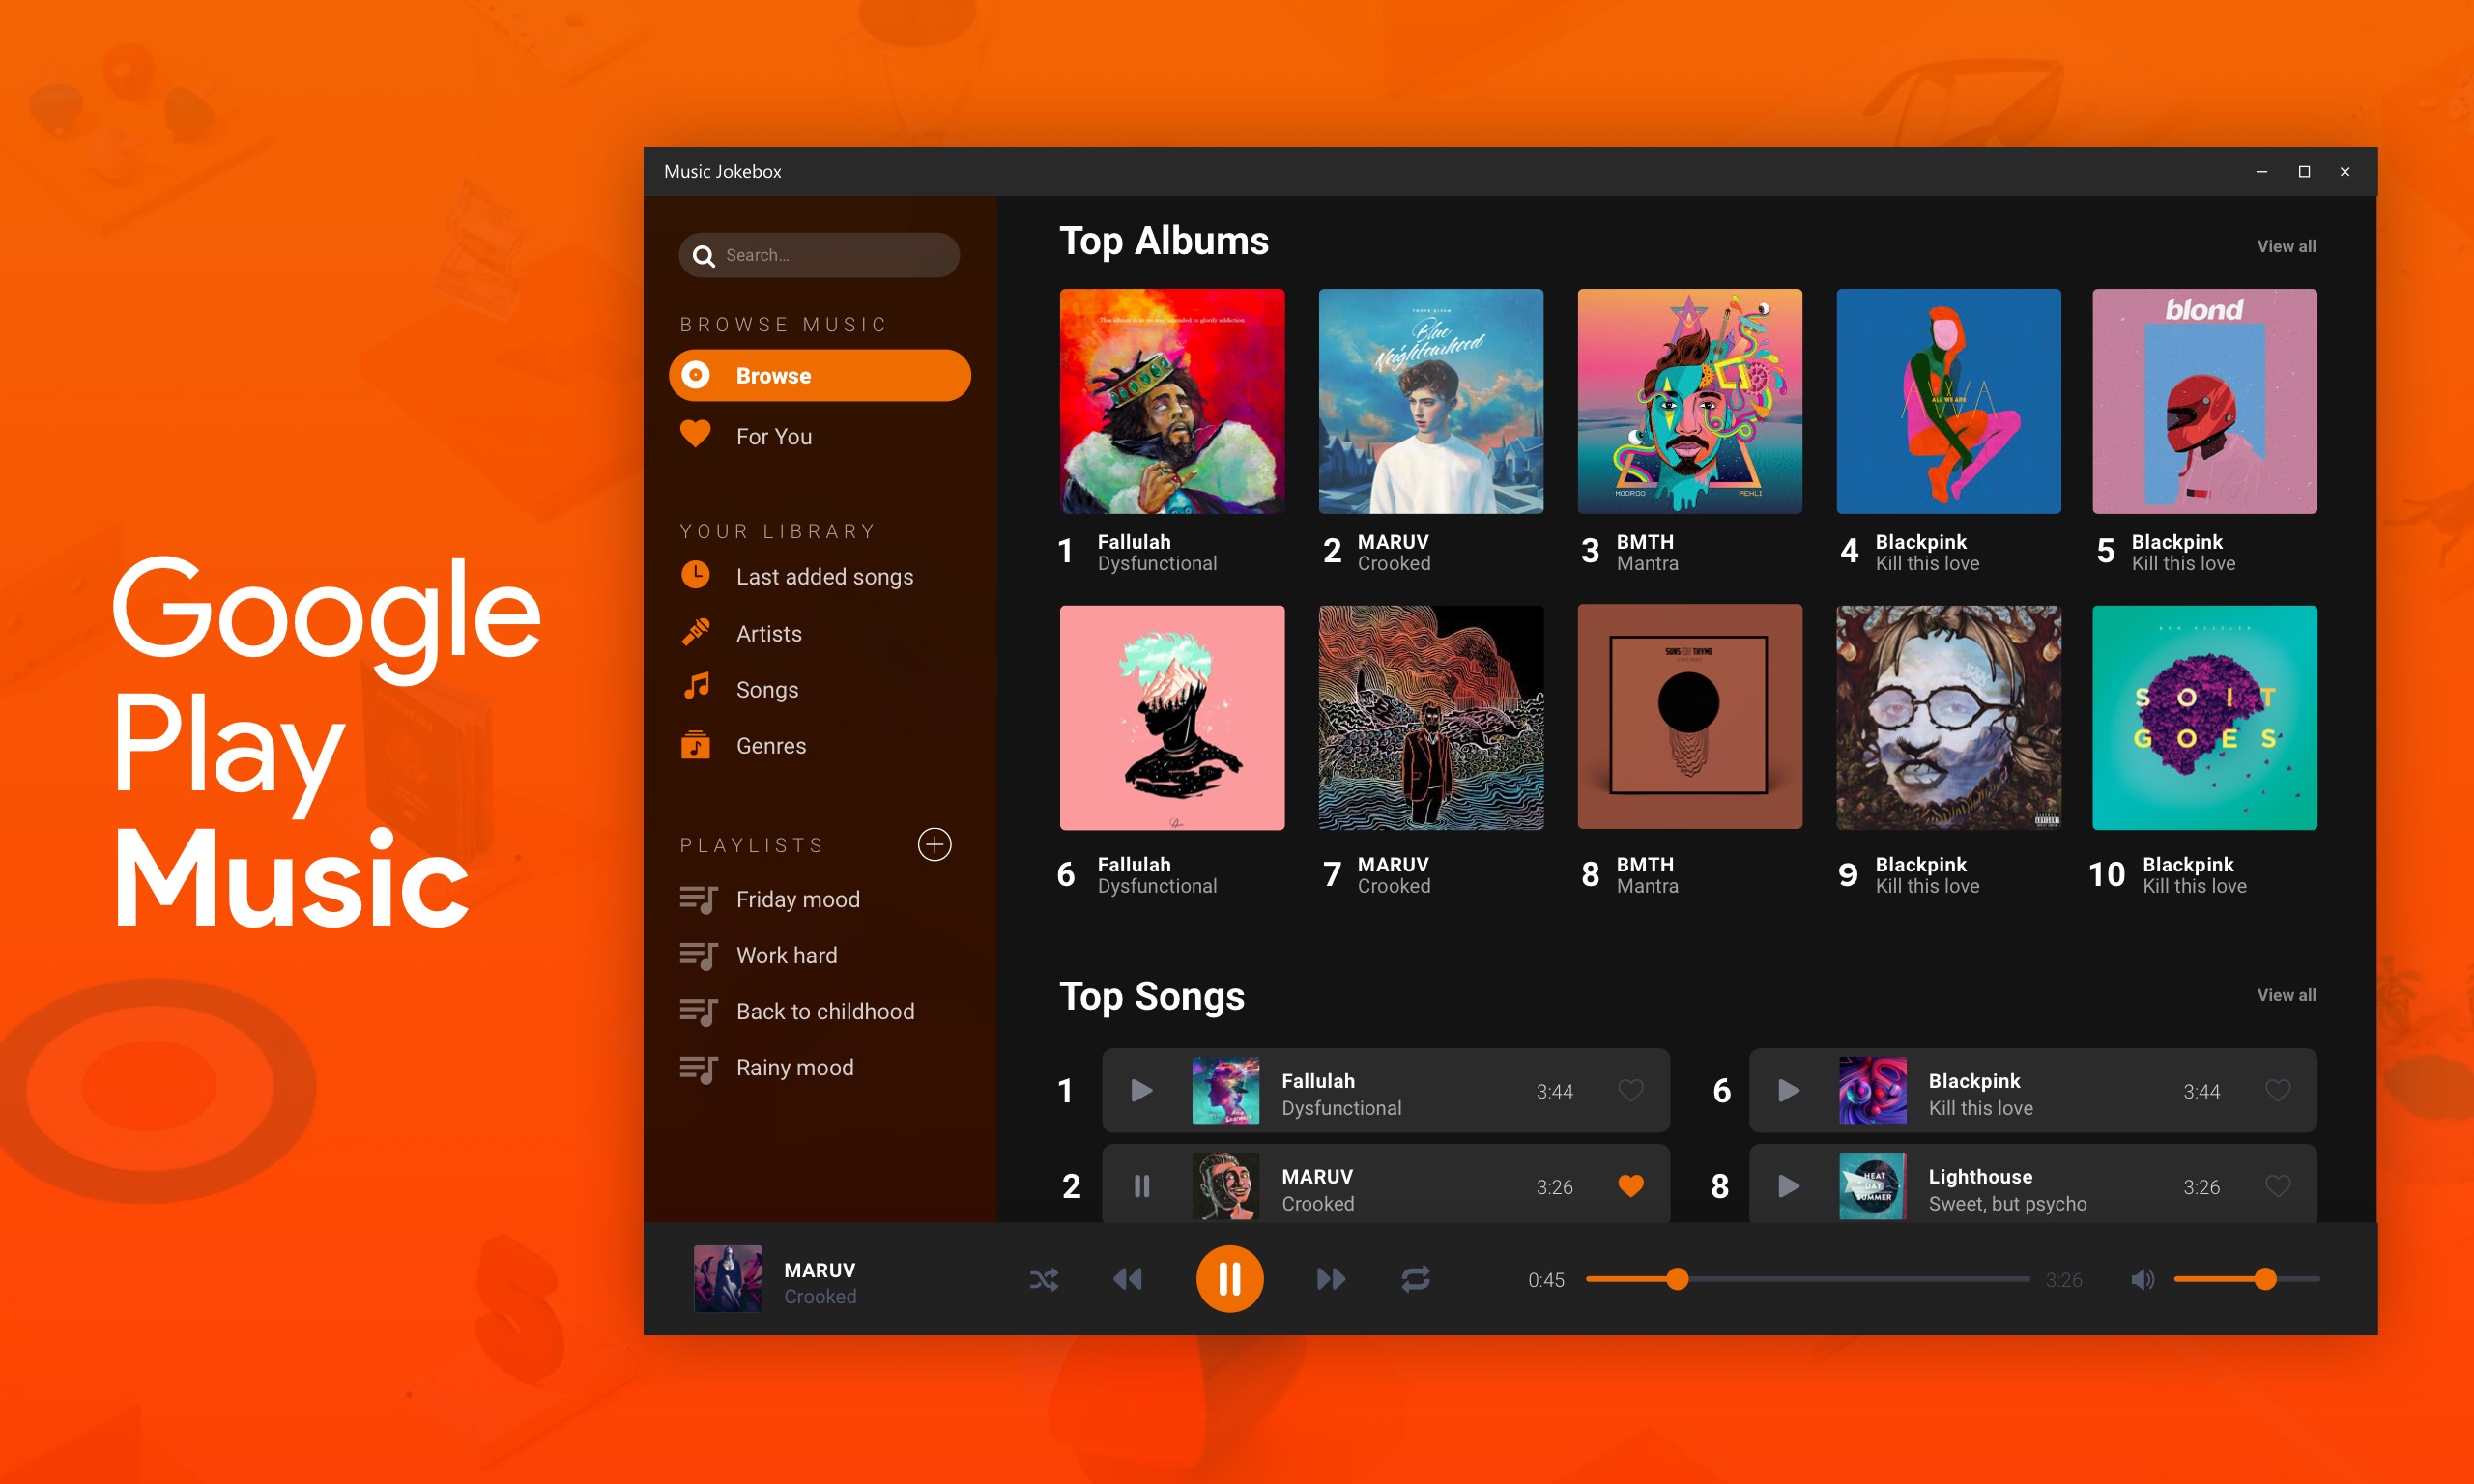Click the "Top Songs" heading
The height and width of the screenshot is (1484, 2474).
coord(1152,997)
